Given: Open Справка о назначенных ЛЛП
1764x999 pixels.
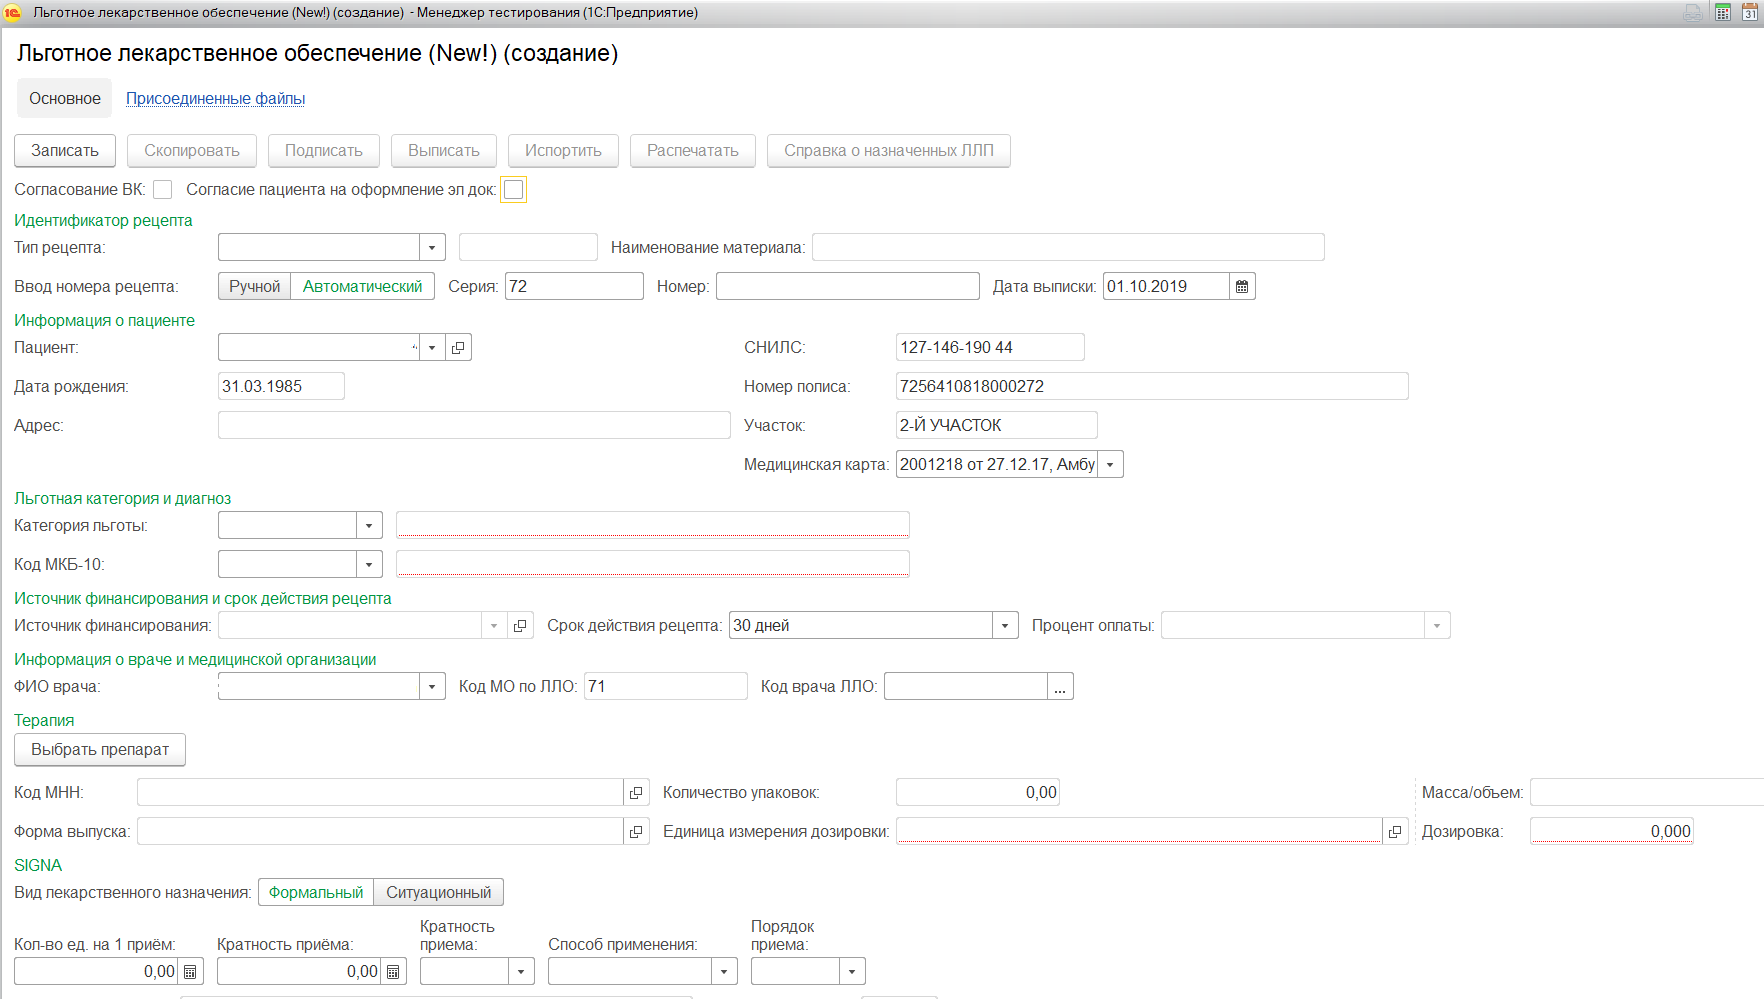Looking at the screenshot, I should 889,150.
